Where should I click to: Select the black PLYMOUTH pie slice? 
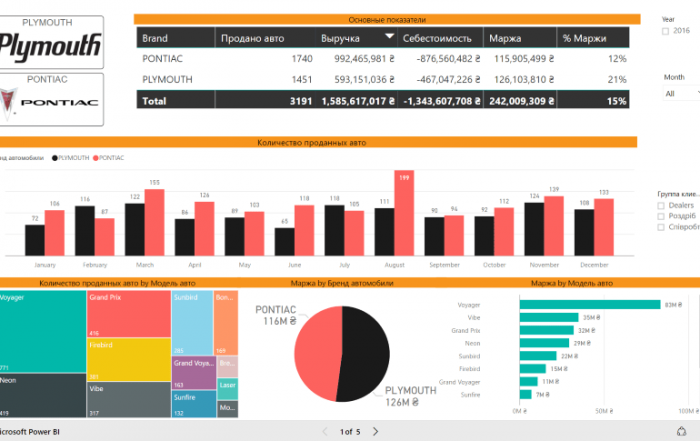coord(364,355)
